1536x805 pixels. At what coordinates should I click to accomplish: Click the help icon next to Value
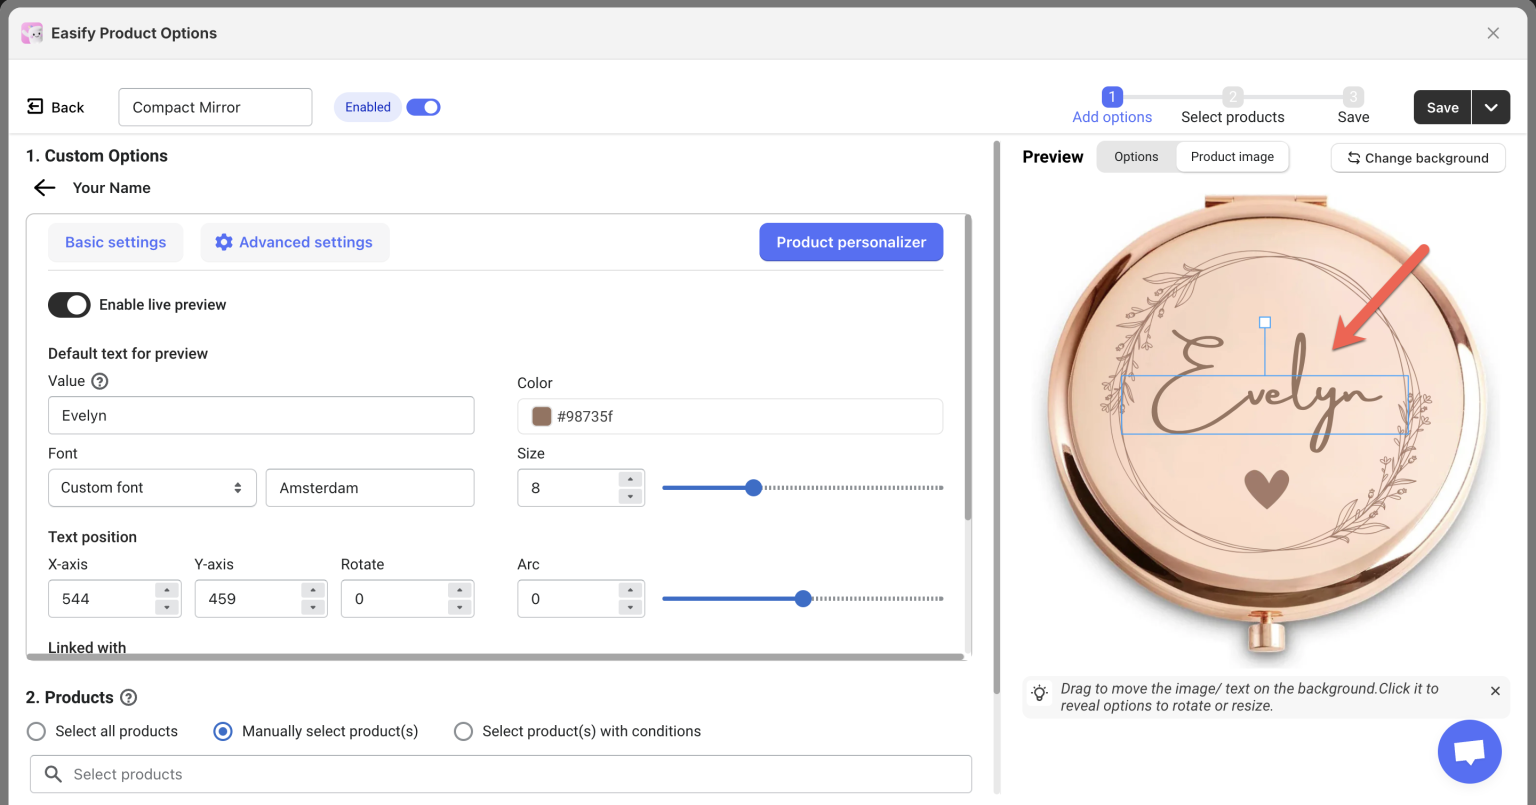(x=99, y=381)
